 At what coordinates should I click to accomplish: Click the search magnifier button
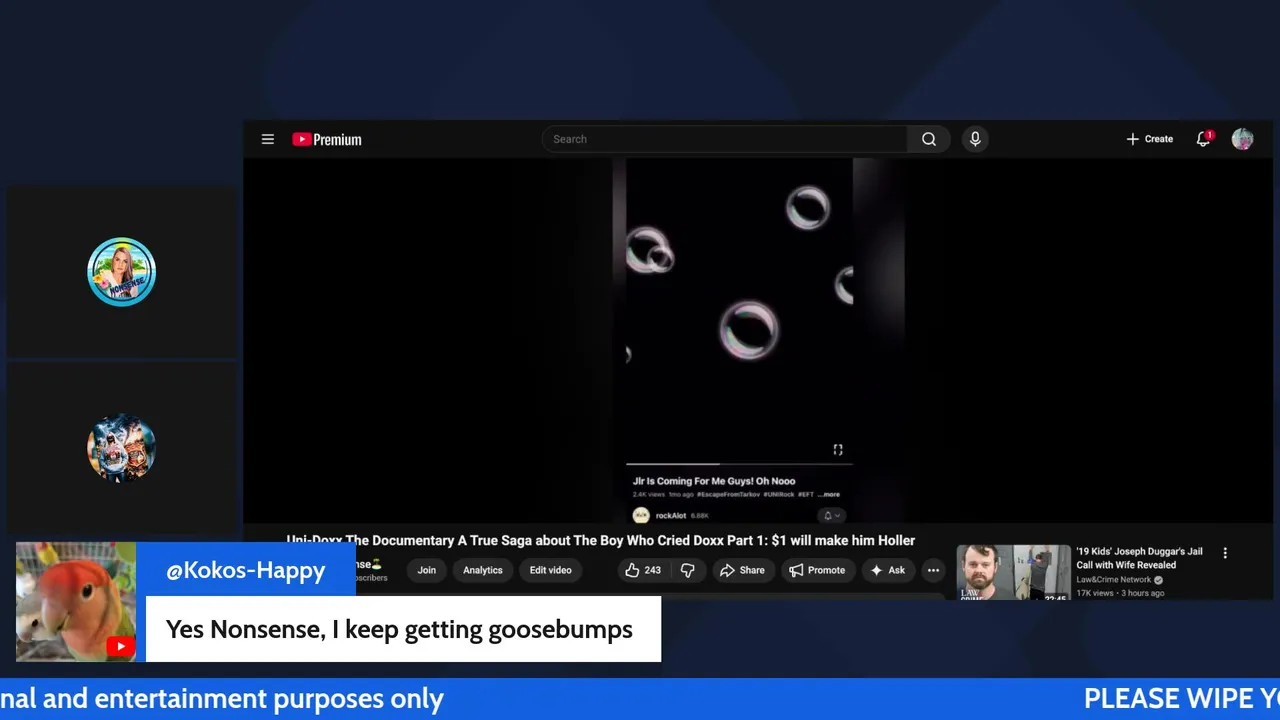tap(929, 139)
